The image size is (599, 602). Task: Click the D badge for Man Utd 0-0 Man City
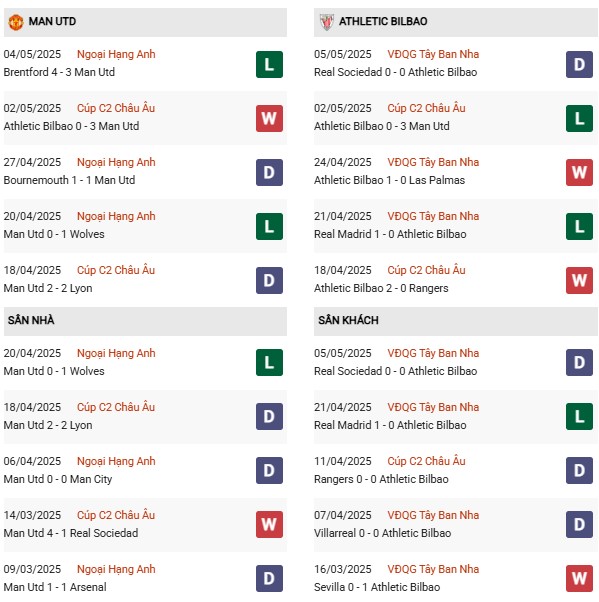tap(269, 470)
